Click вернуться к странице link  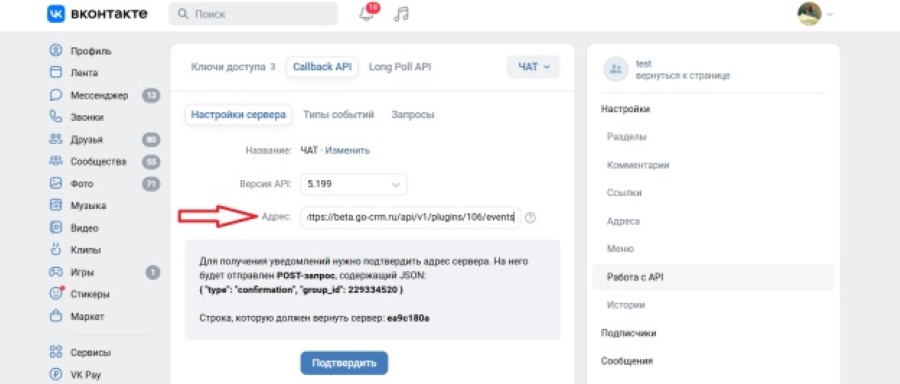pos(682,76)
